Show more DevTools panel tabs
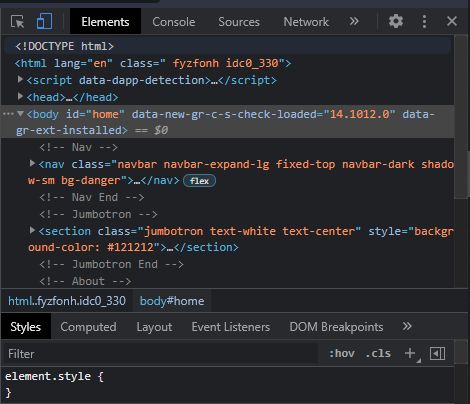This screenshot has width=470, height=404. pos(354,22)
